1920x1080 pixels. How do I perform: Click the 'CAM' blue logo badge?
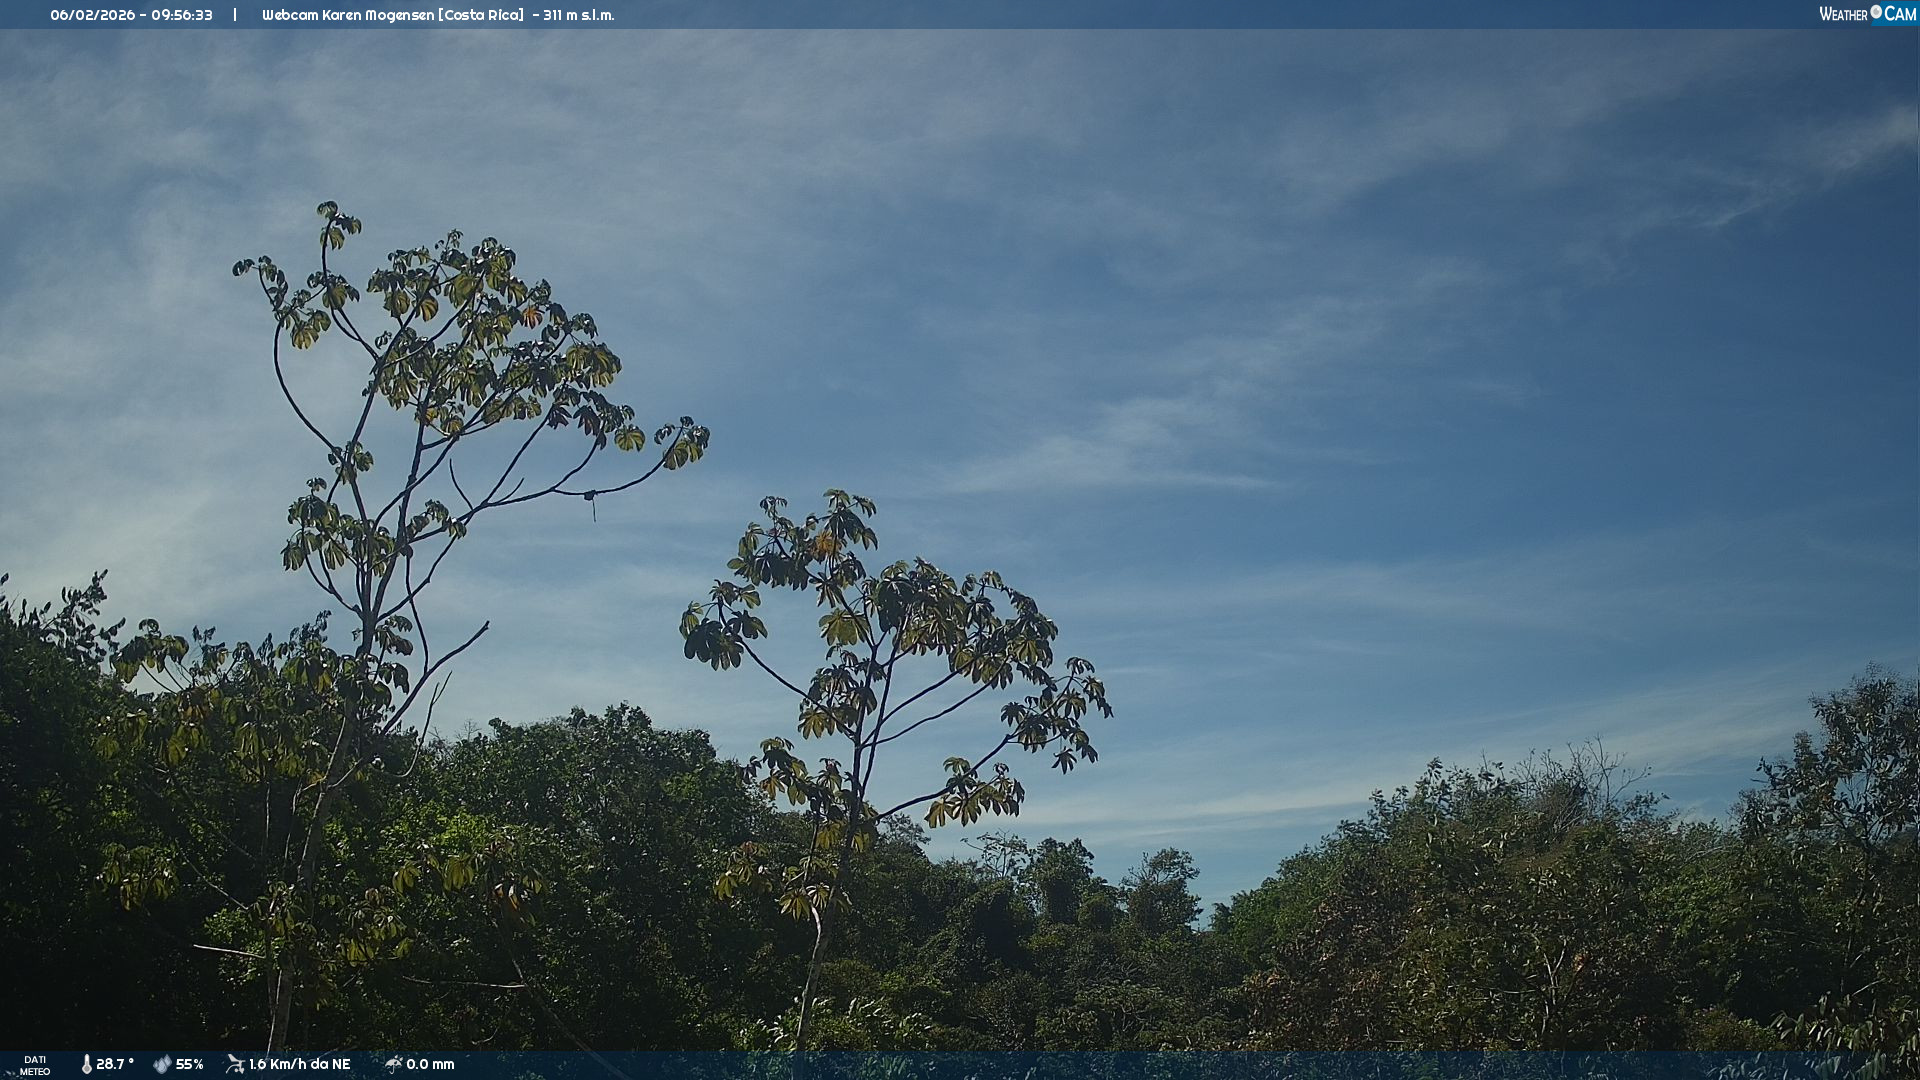click(1900, 14)
